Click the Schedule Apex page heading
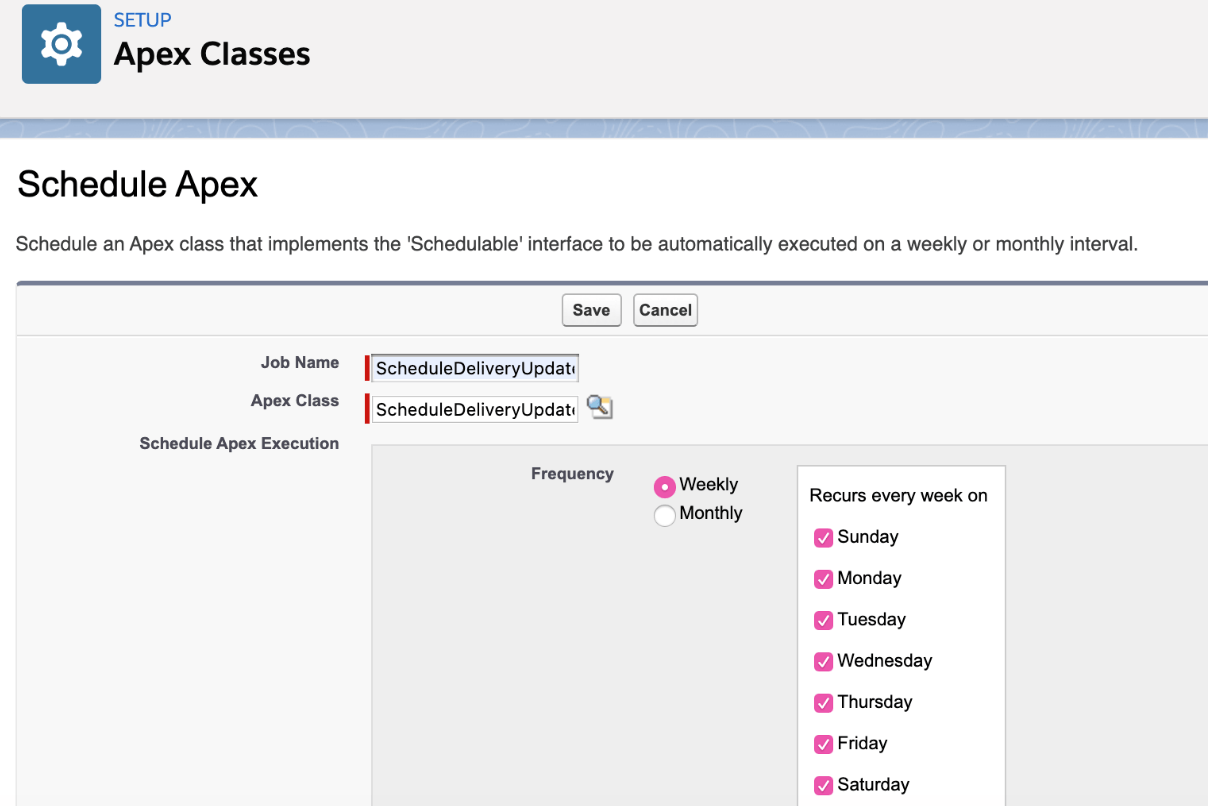This screenshot has height=806, width=1208. click(x=137, y=184)
